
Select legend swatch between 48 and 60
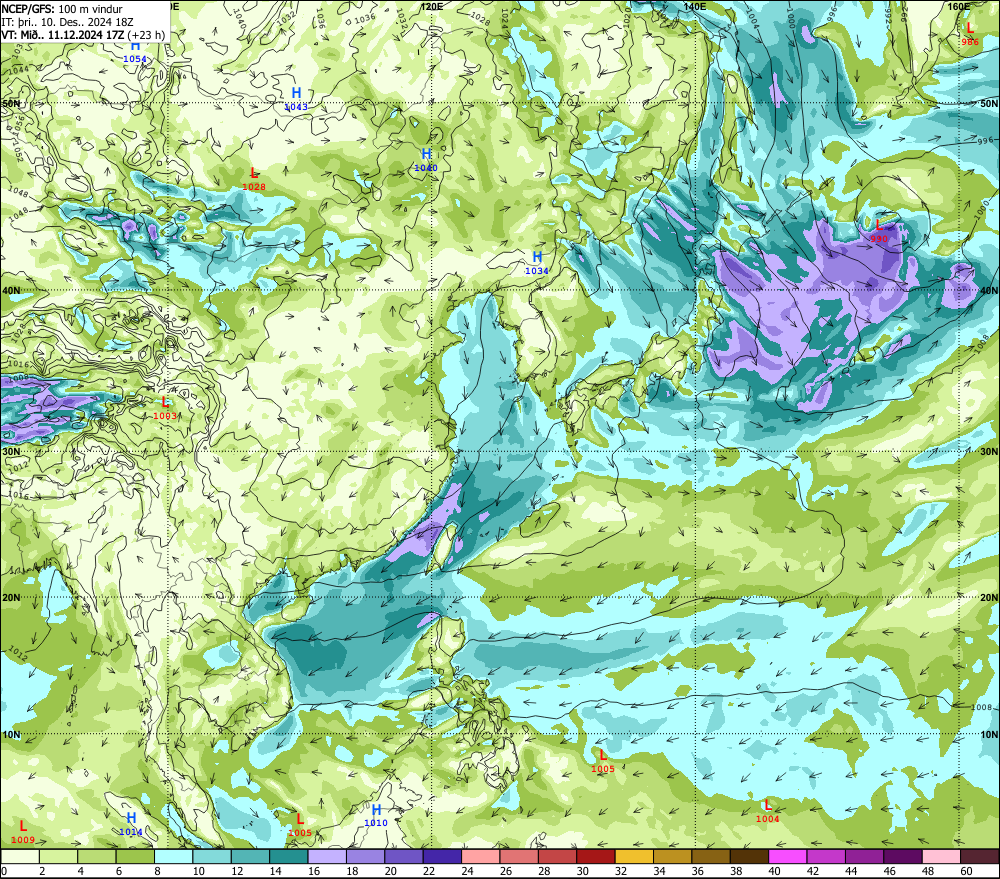941,857
